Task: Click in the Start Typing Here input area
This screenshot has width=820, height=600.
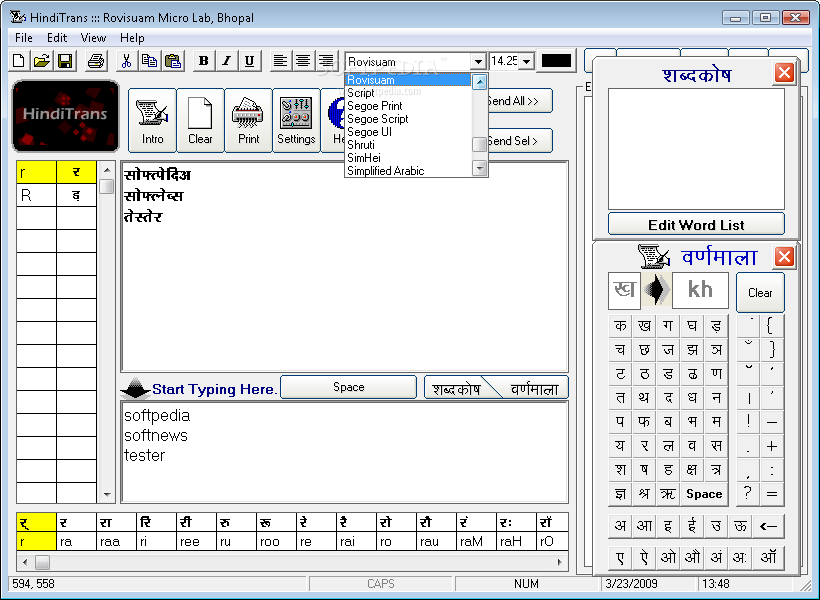Action: coord(344,452)
